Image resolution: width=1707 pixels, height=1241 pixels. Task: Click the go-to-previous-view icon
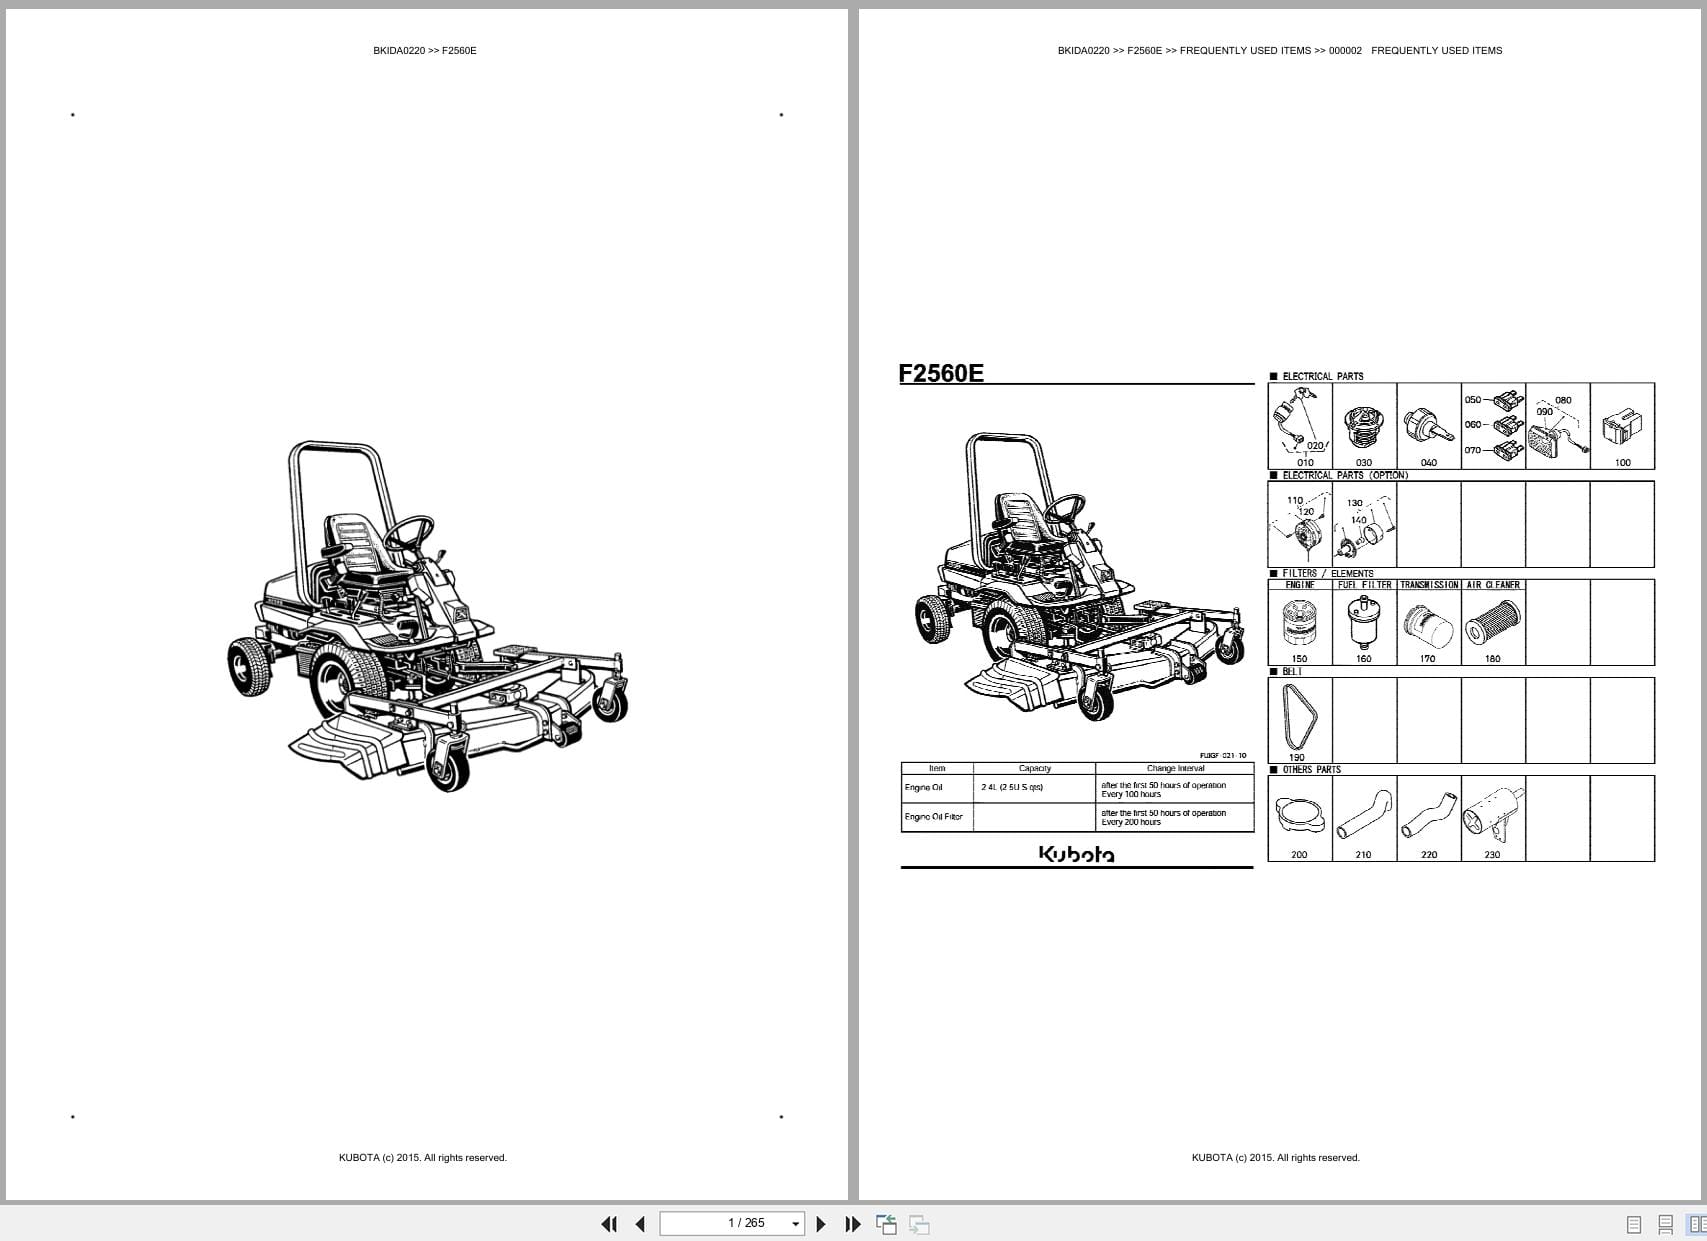click(x=886, y=1224)
